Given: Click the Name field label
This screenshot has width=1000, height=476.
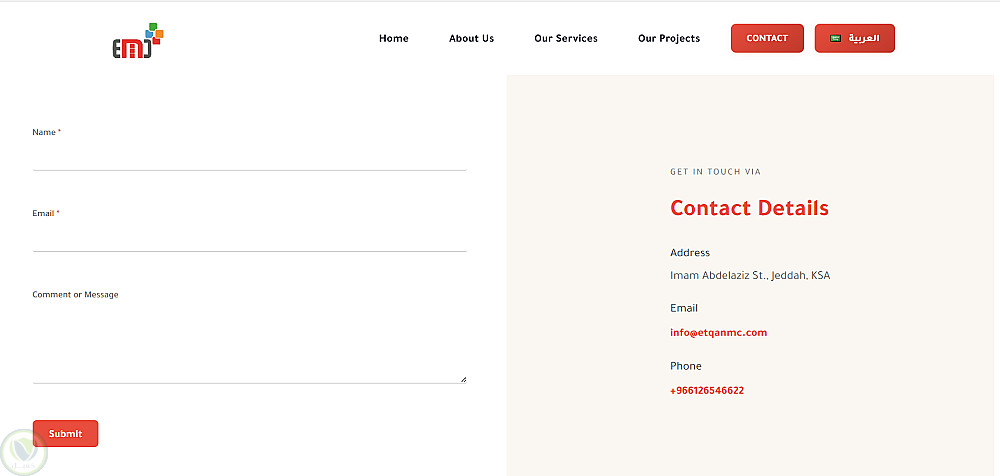Looking at the screenshot, I should coord(44,132).
